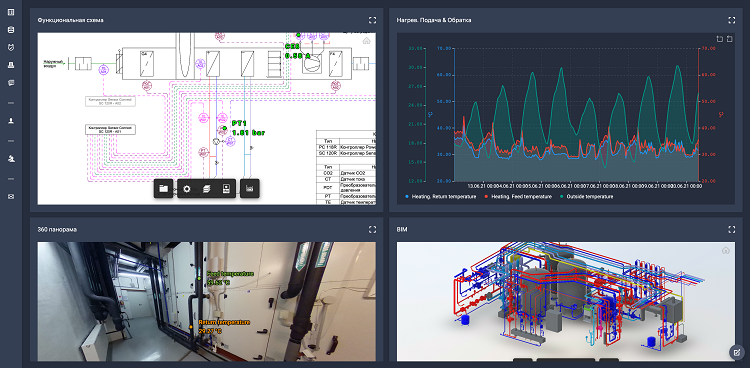Click the home view icon in schematic viewer
This screenshot has height=368, width=750.
[366, 41]
